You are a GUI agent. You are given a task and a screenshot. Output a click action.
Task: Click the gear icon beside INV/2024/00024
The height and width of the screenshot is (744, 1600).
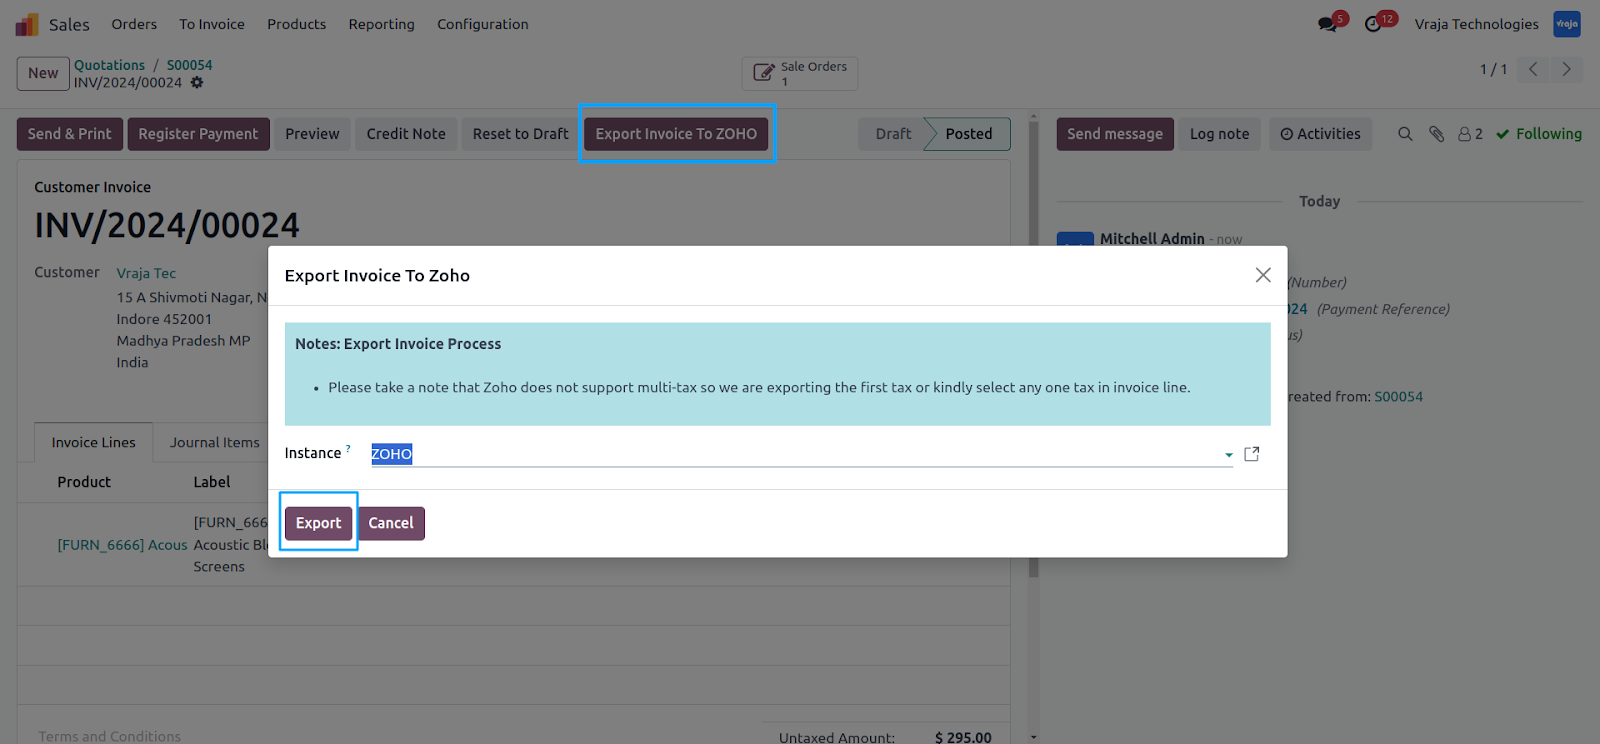(197, 83)
